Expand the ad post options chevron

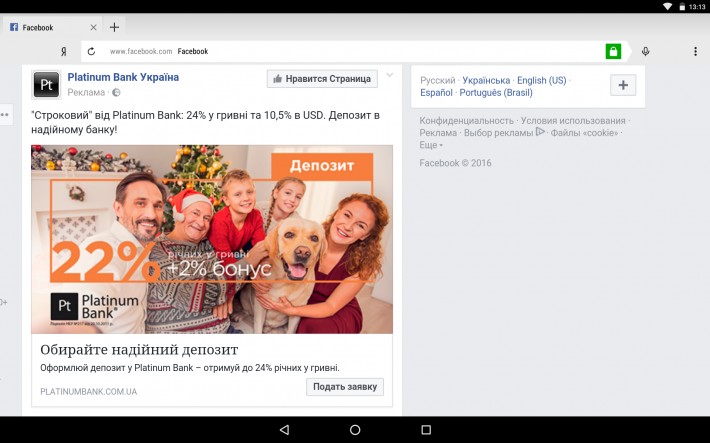[x=389, y=75]
